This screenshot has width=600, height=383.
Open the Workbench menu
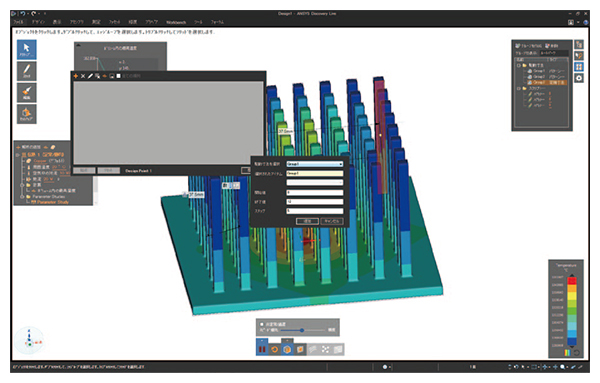(x=176, y=22)
